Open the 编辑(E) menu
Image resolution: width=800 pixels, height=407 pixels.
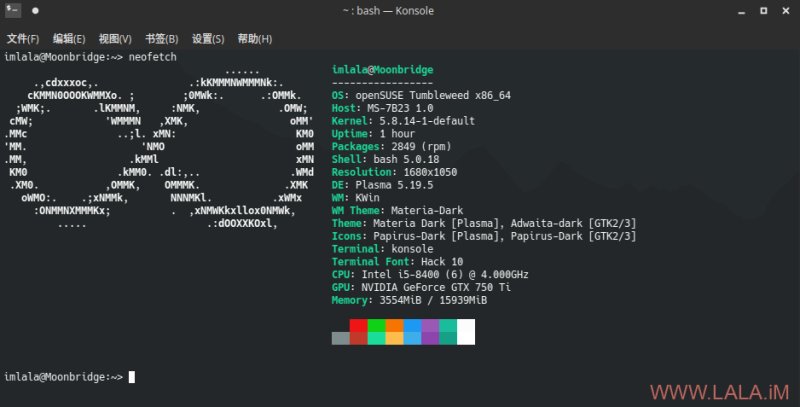[x=69, y=39]
